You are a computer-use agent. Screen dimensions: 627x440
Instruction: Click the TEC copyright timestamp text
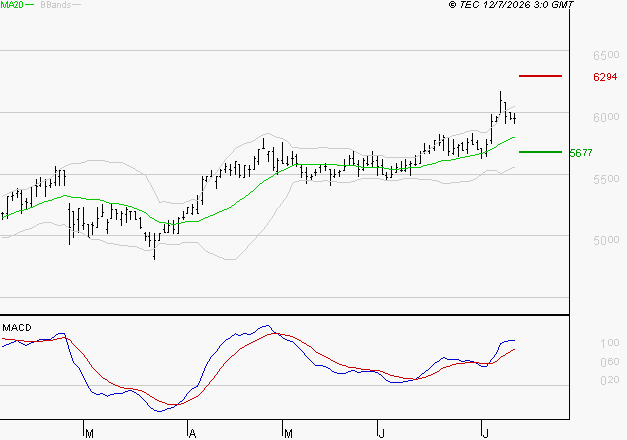pyautogui.click(x=511, y=5)
